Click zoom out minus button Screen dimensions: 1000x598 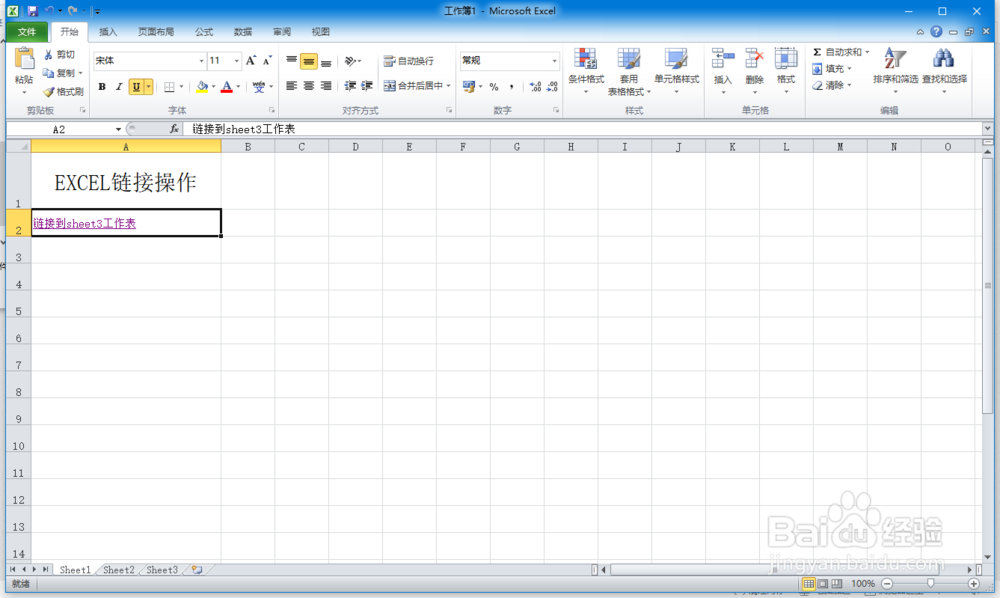(887, 583)
